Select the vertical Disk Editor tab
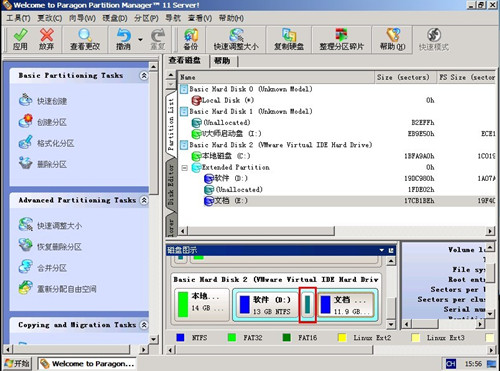The image size is (500, 371). click(171, 185)
